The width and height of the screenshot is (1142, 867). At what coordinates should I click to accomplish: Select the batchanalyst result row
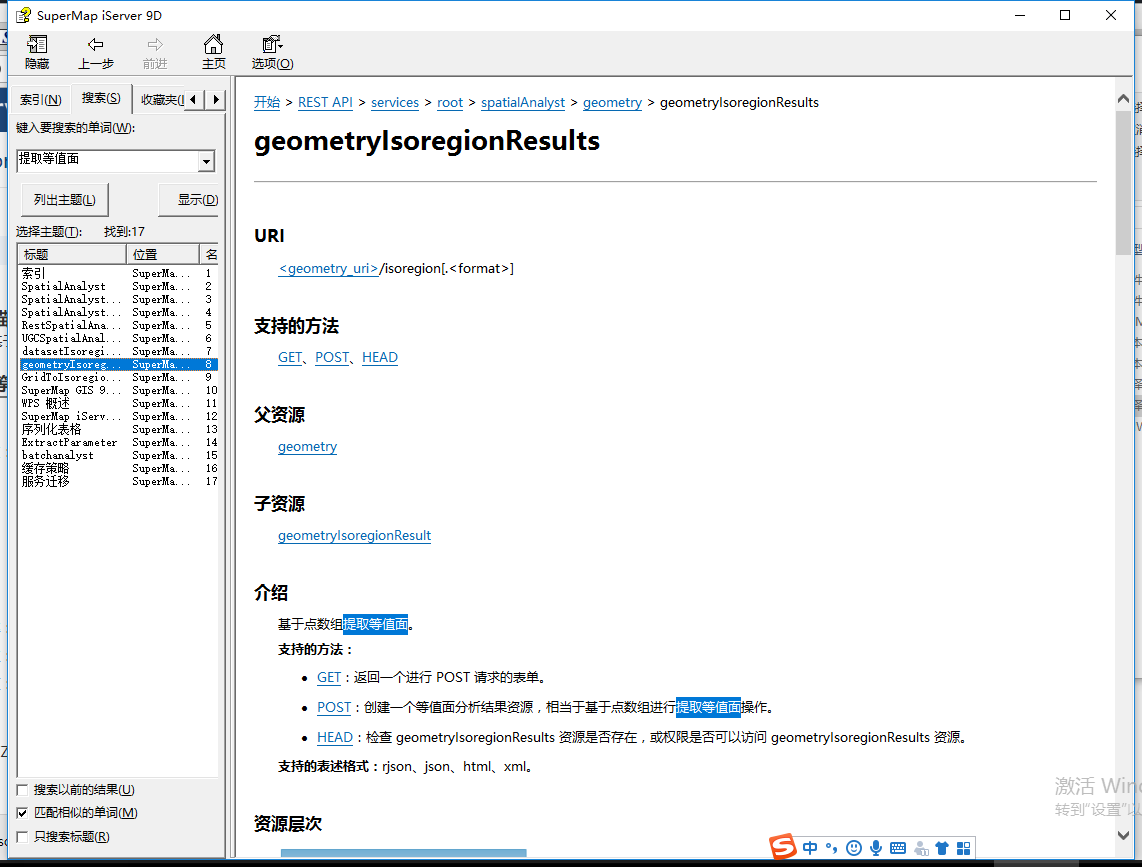(x=119, y=456)
